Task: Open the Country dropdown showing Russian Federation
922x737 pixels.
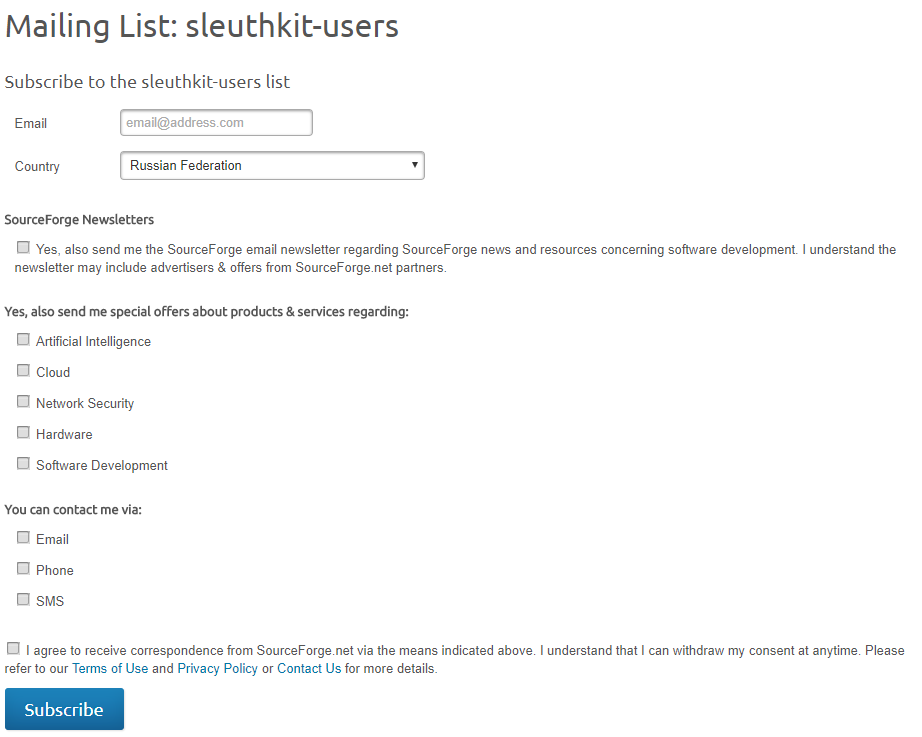Action: (x=272, y=165)
